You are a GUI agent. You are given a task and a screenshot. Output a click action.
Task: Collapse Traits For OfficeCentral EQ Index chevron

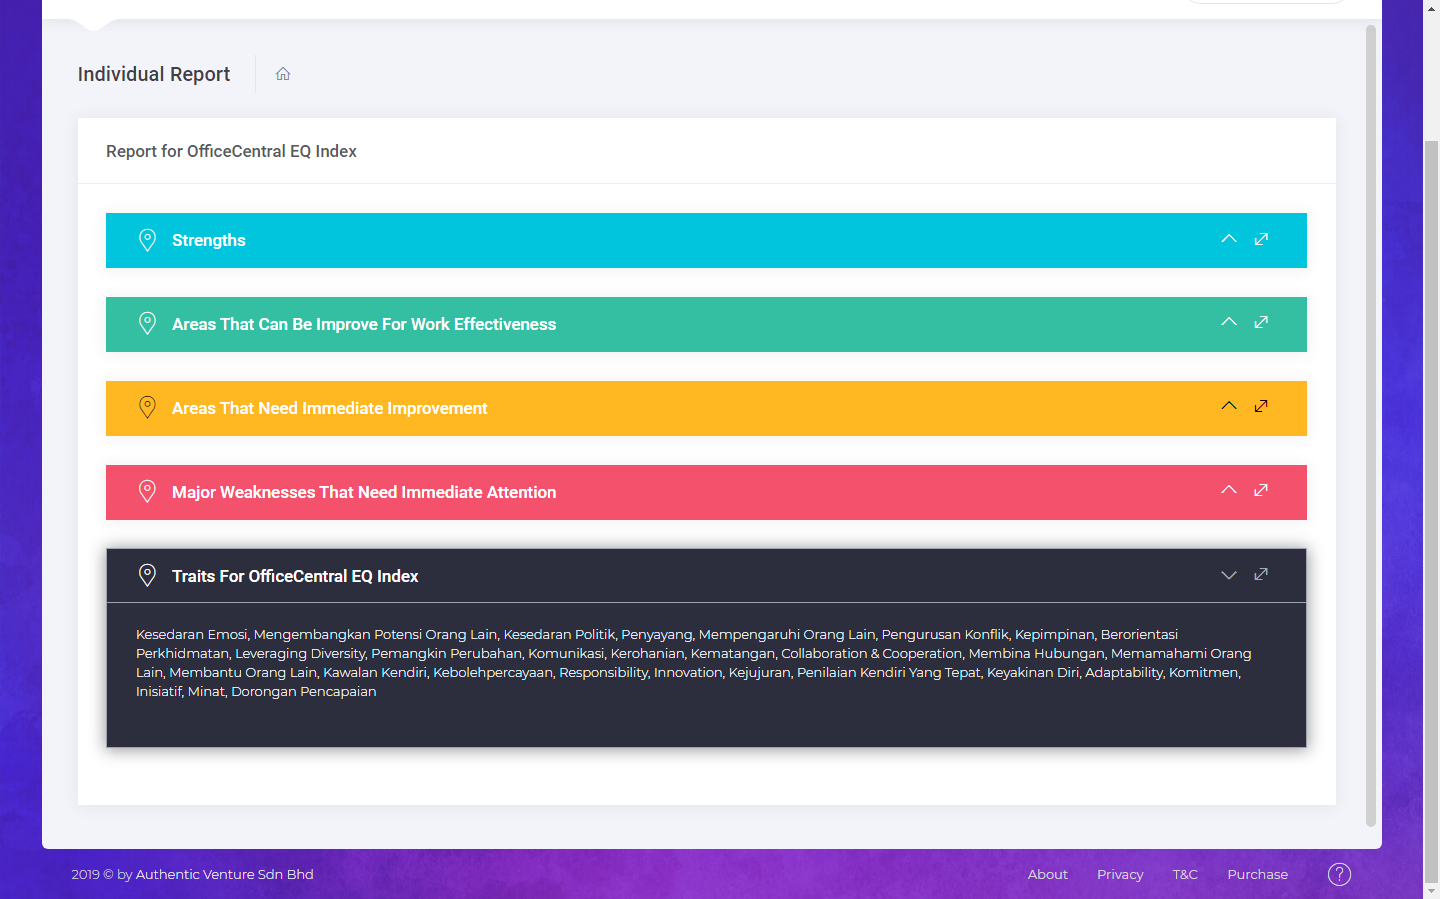[x=1229, y=575]
